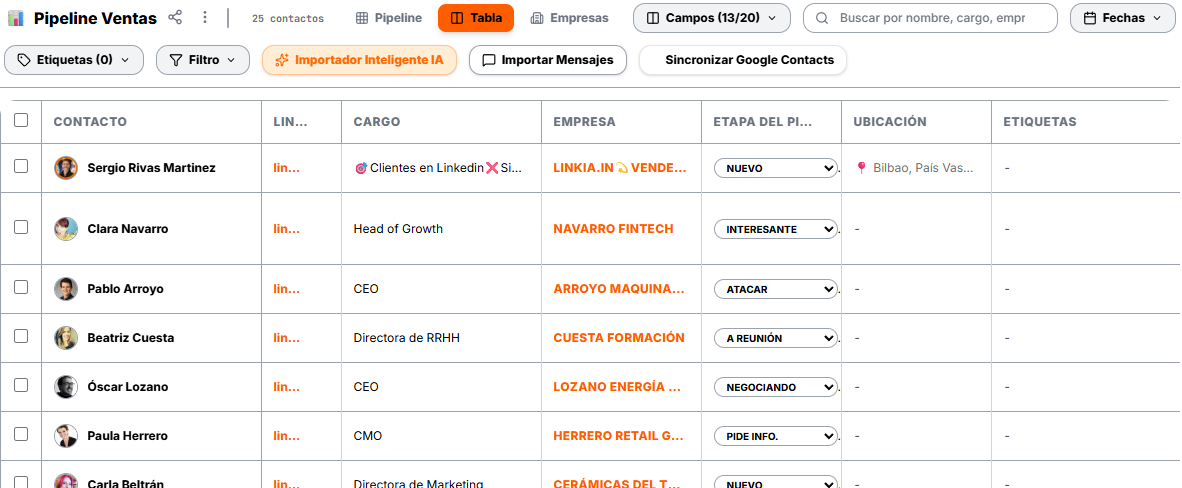Open CUESTA FORMACIÓN company link

619,338
